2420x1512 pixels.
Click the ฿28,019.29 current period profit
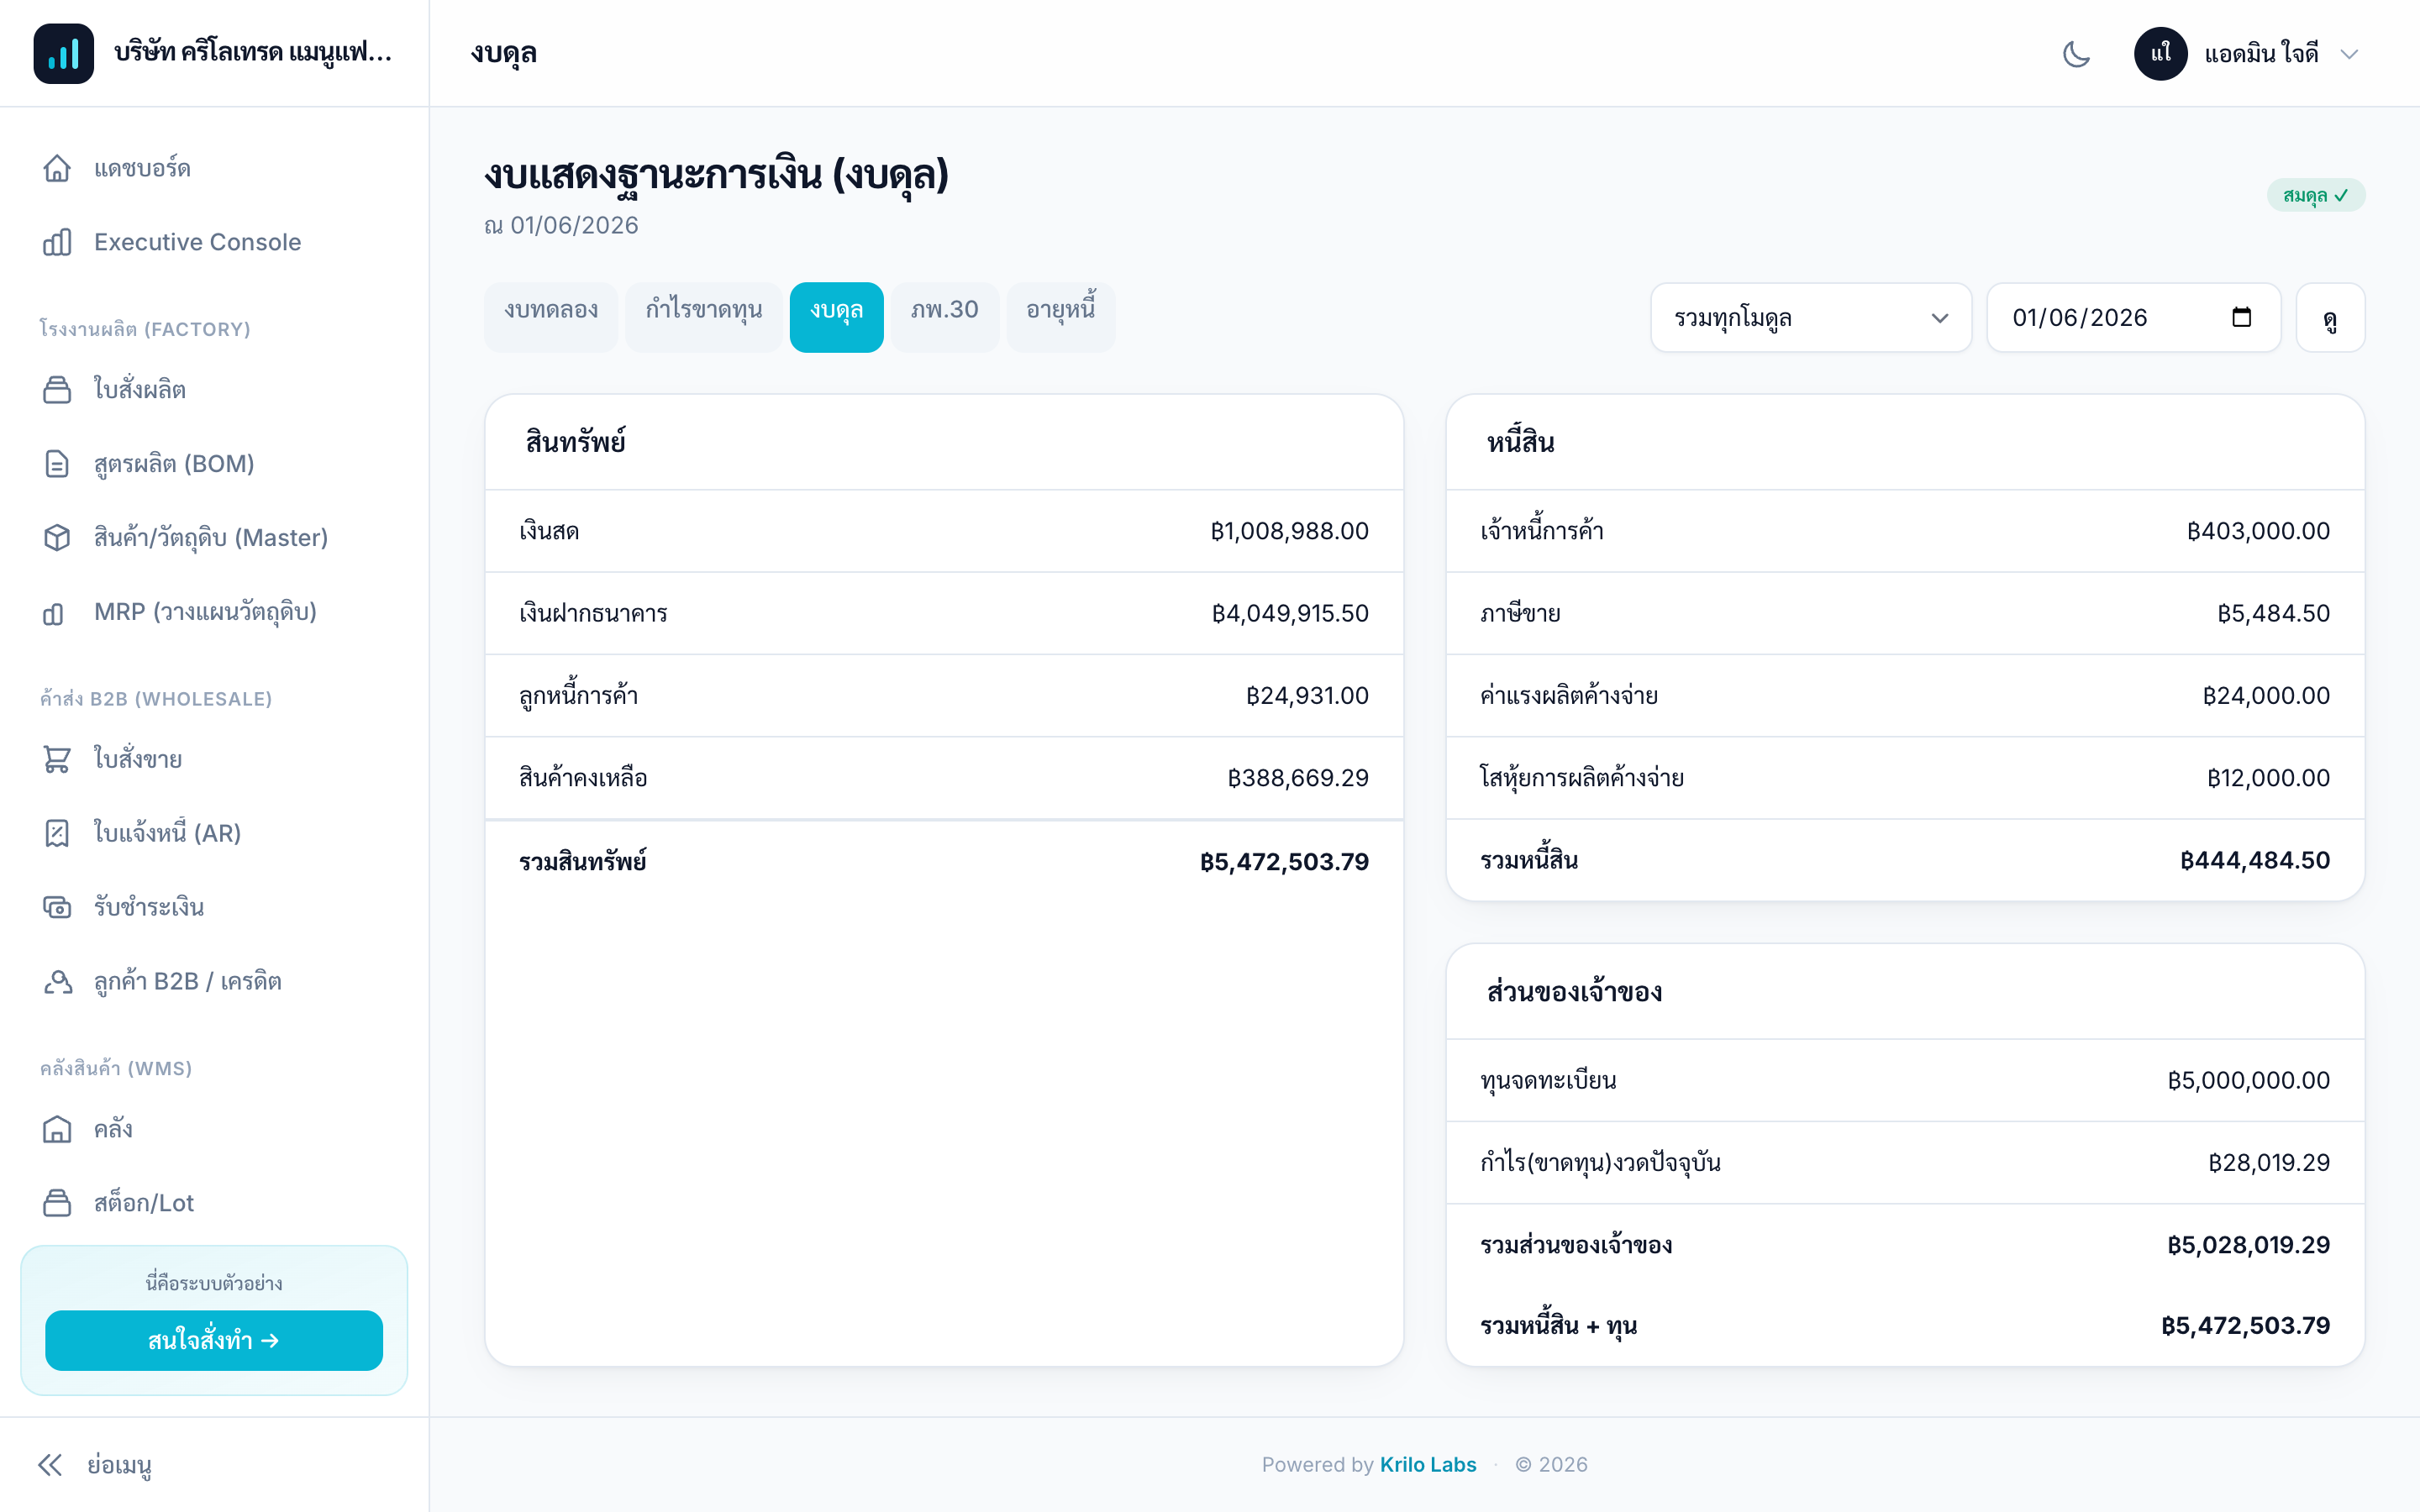pyautogui.click(x=2268, y=1163)
